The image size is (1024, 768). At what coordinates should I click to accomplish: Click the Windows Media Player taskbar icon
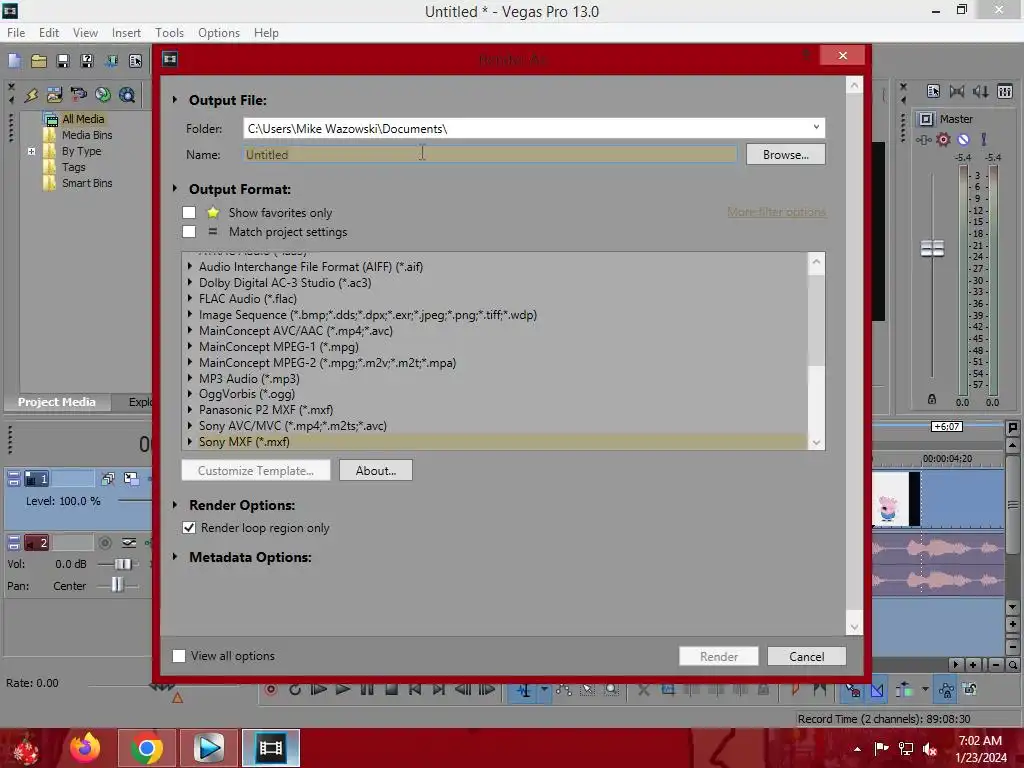pyautogui.click(x=210, y=748)
